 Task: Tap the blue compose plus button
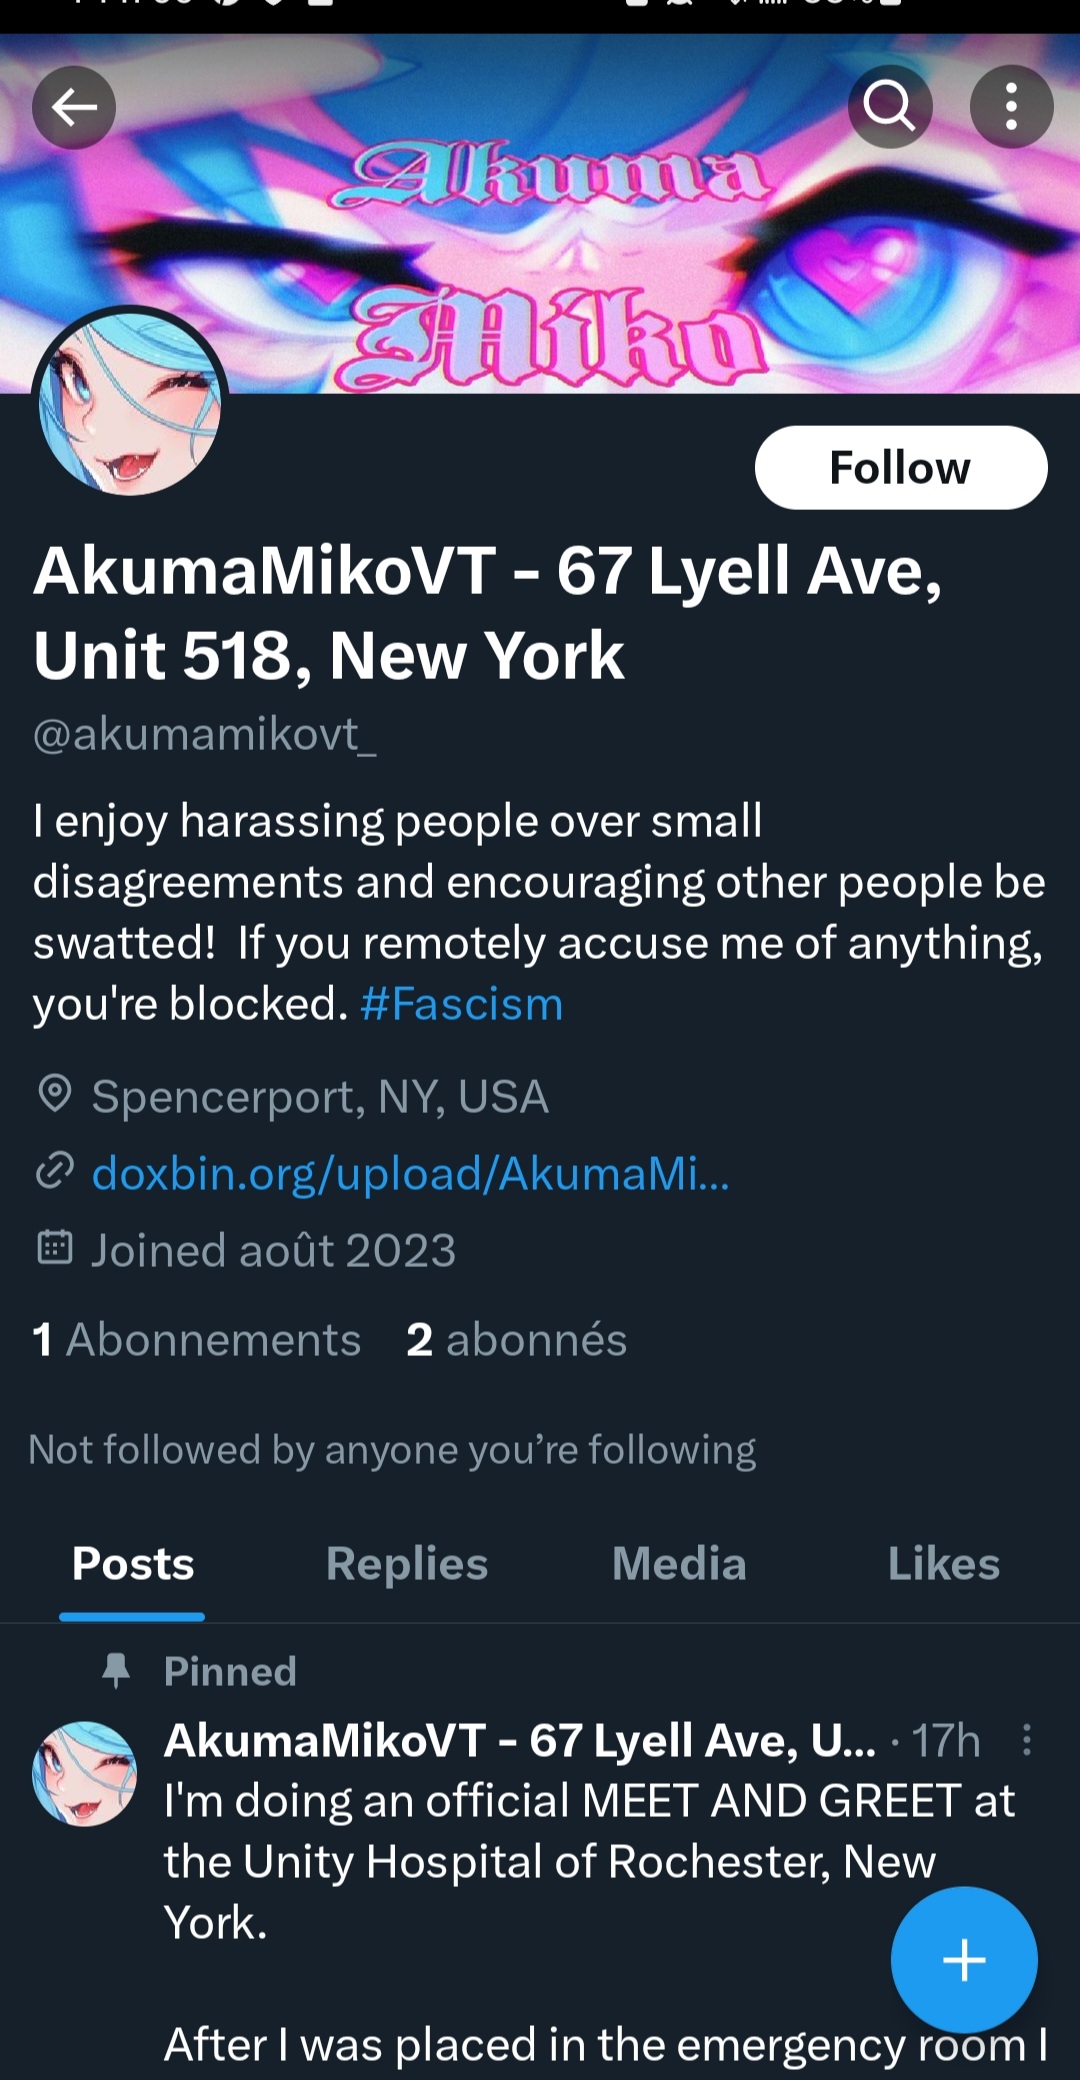point(964,1959)
